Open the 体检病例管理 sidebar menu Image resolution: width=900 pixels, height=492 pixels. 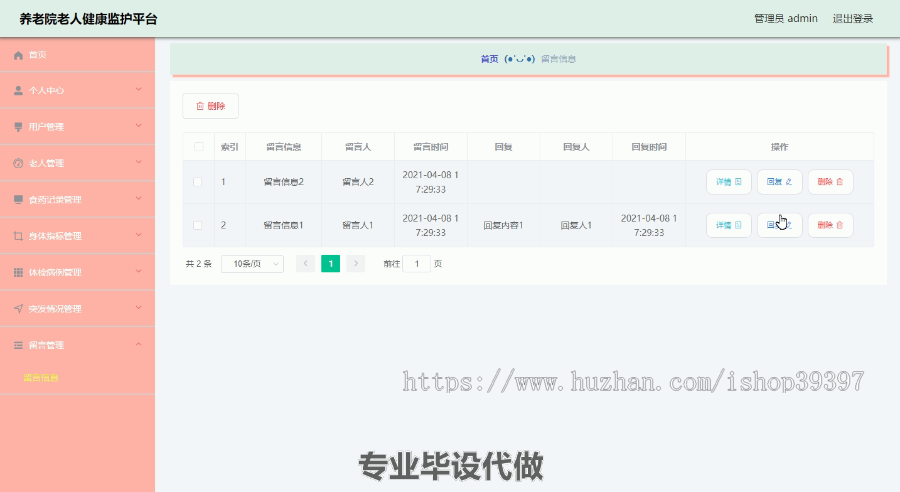tap(77, 272)
